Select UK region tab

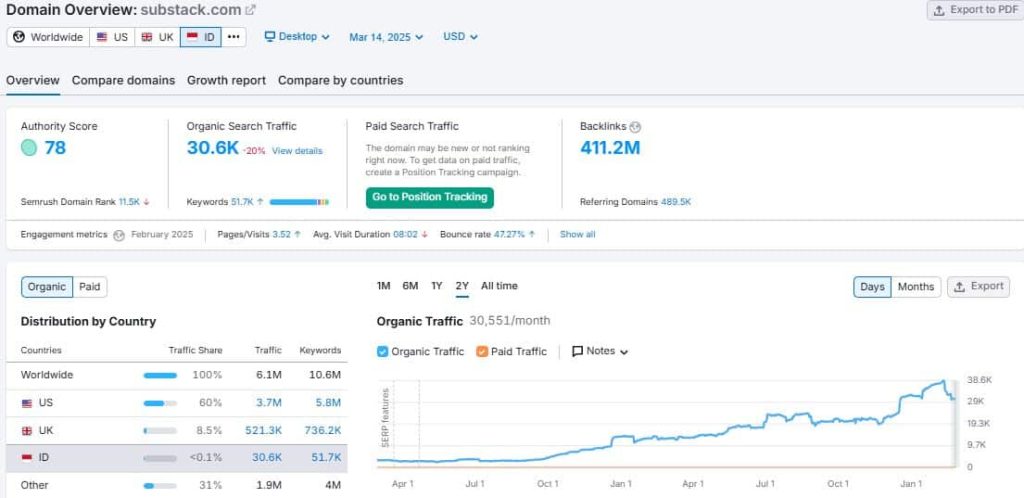pyautogui.click(x=157, y=37)
